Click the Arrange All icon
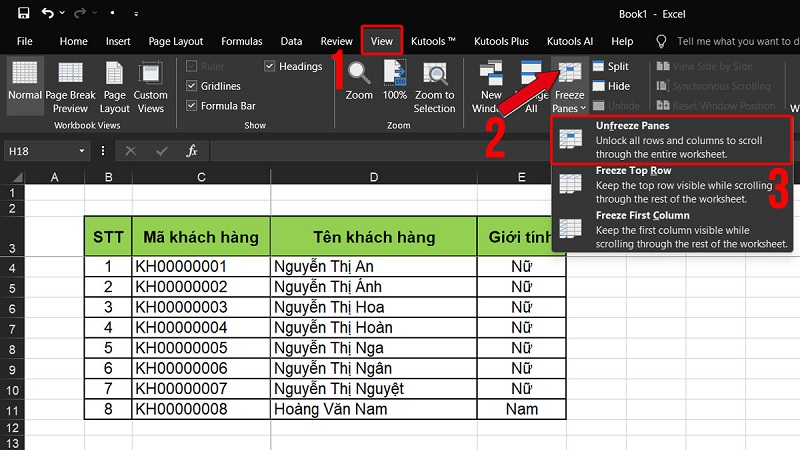 pos(531,74)
